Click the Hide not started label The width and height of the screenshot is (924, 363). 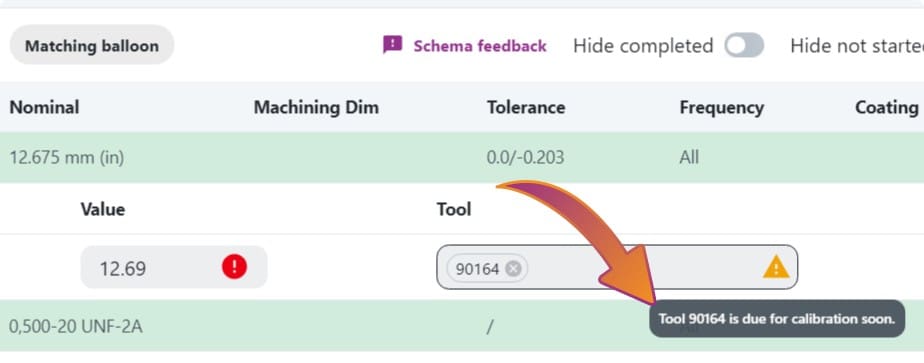tap(857, 46)
